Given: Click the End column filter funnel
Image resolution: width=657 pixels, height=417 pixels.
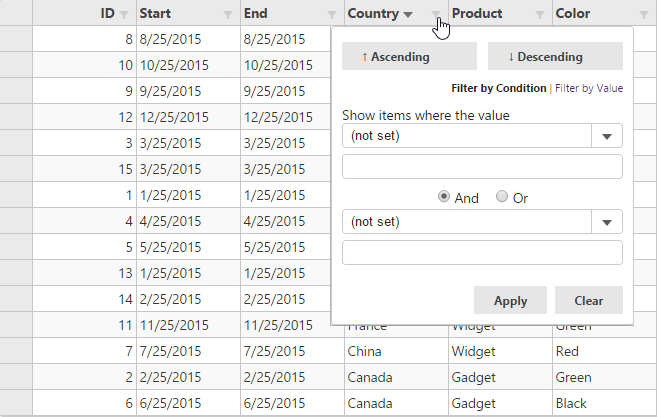Looking at the screenshot, I should 332,15.
